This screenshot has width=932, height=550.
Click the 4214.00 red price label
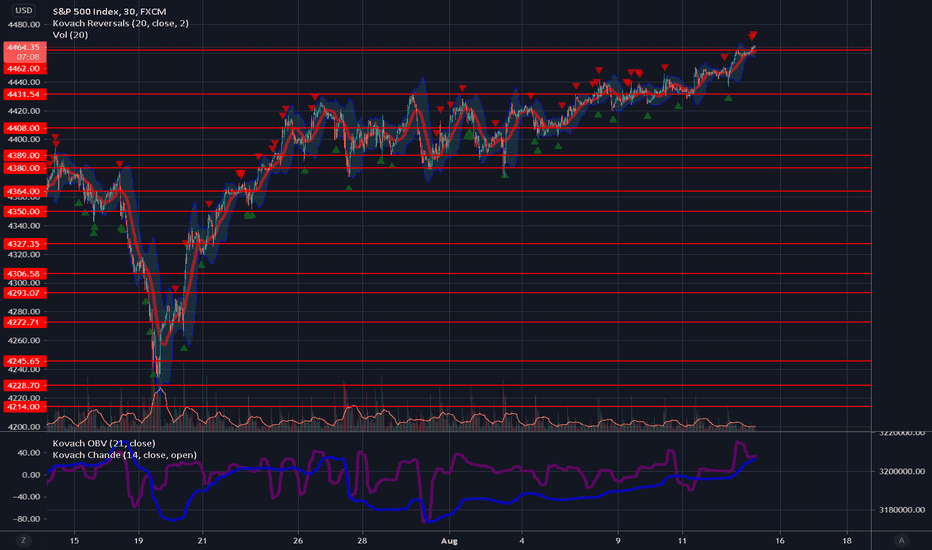[24, 407]
